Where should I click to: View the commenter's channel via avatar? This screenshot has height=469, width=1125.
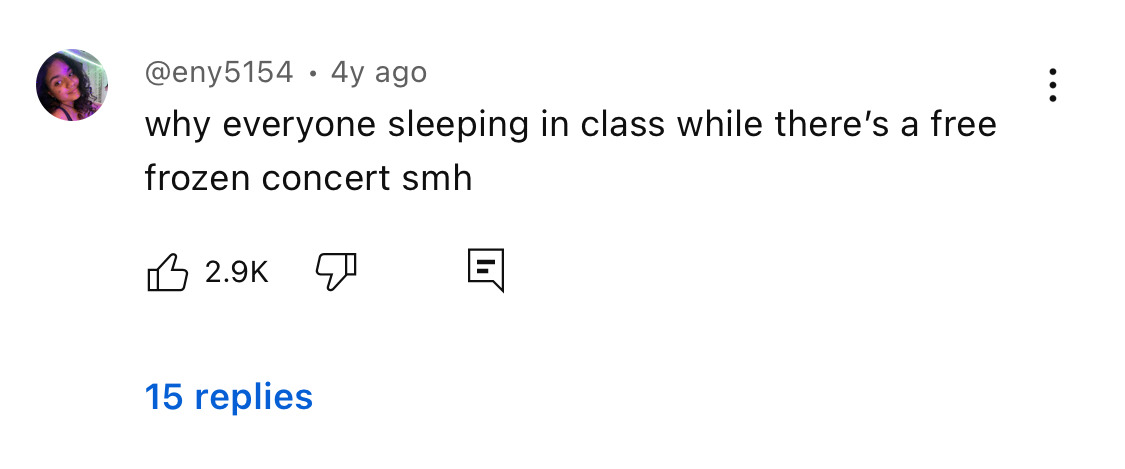72,85
